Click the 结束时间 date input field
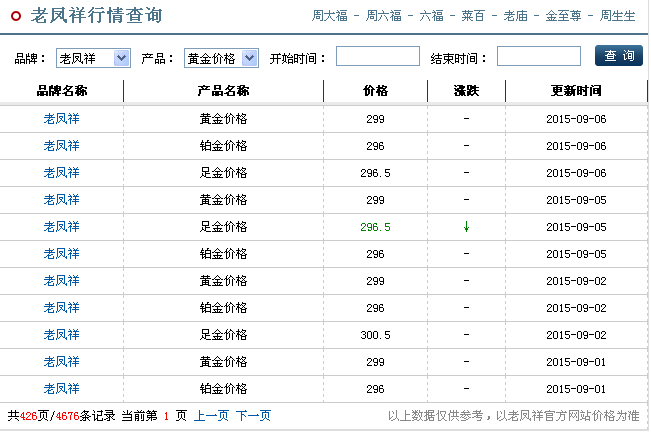 (x=538, y=56)
